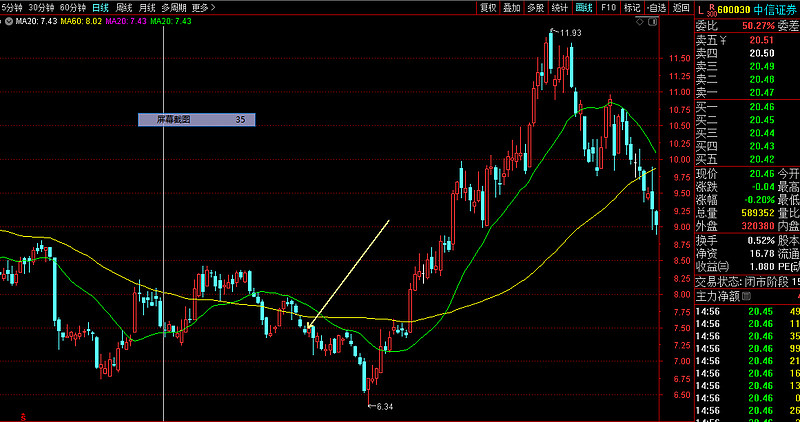Expand the 更多 periods dropdown

(x=204, y=8)
